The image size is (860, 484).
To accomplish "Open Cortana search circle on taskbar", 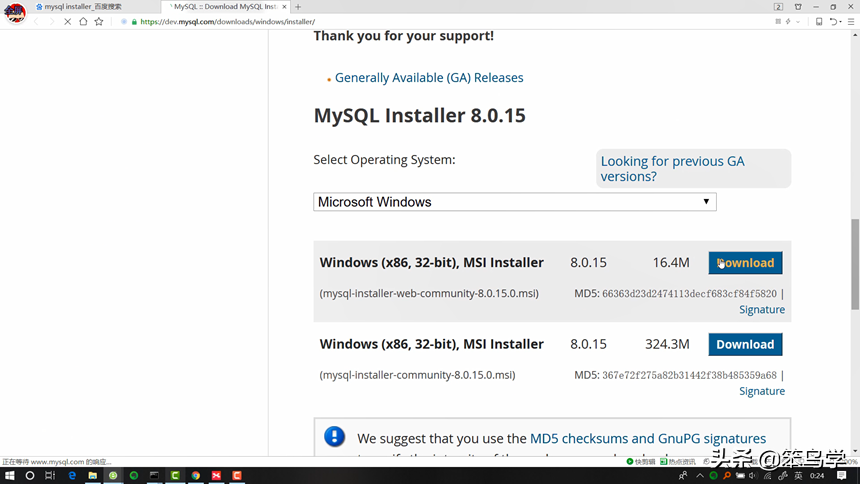I will 30,475.
